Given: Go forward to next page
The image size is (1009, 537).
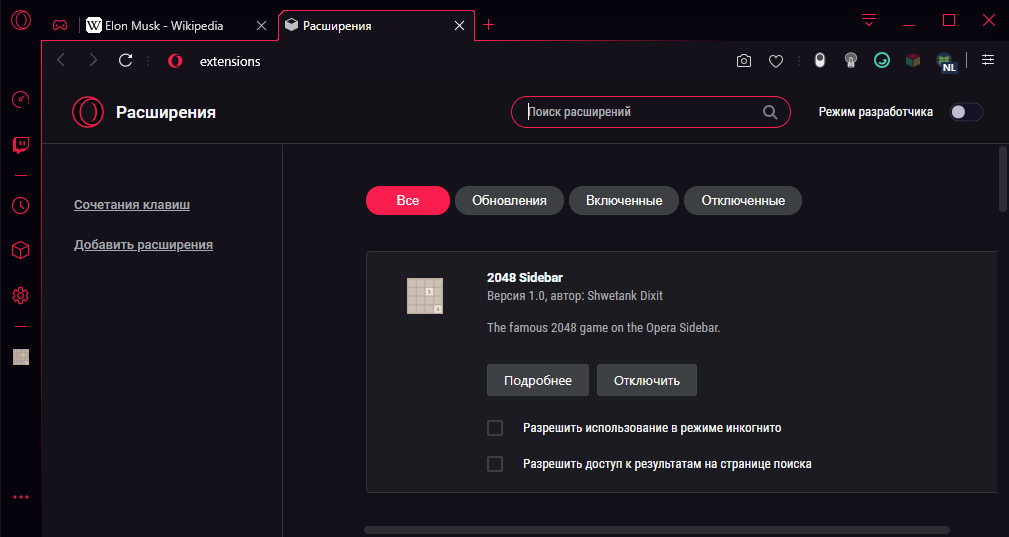Looking at the screenshot, I should (x=93, y=60).
